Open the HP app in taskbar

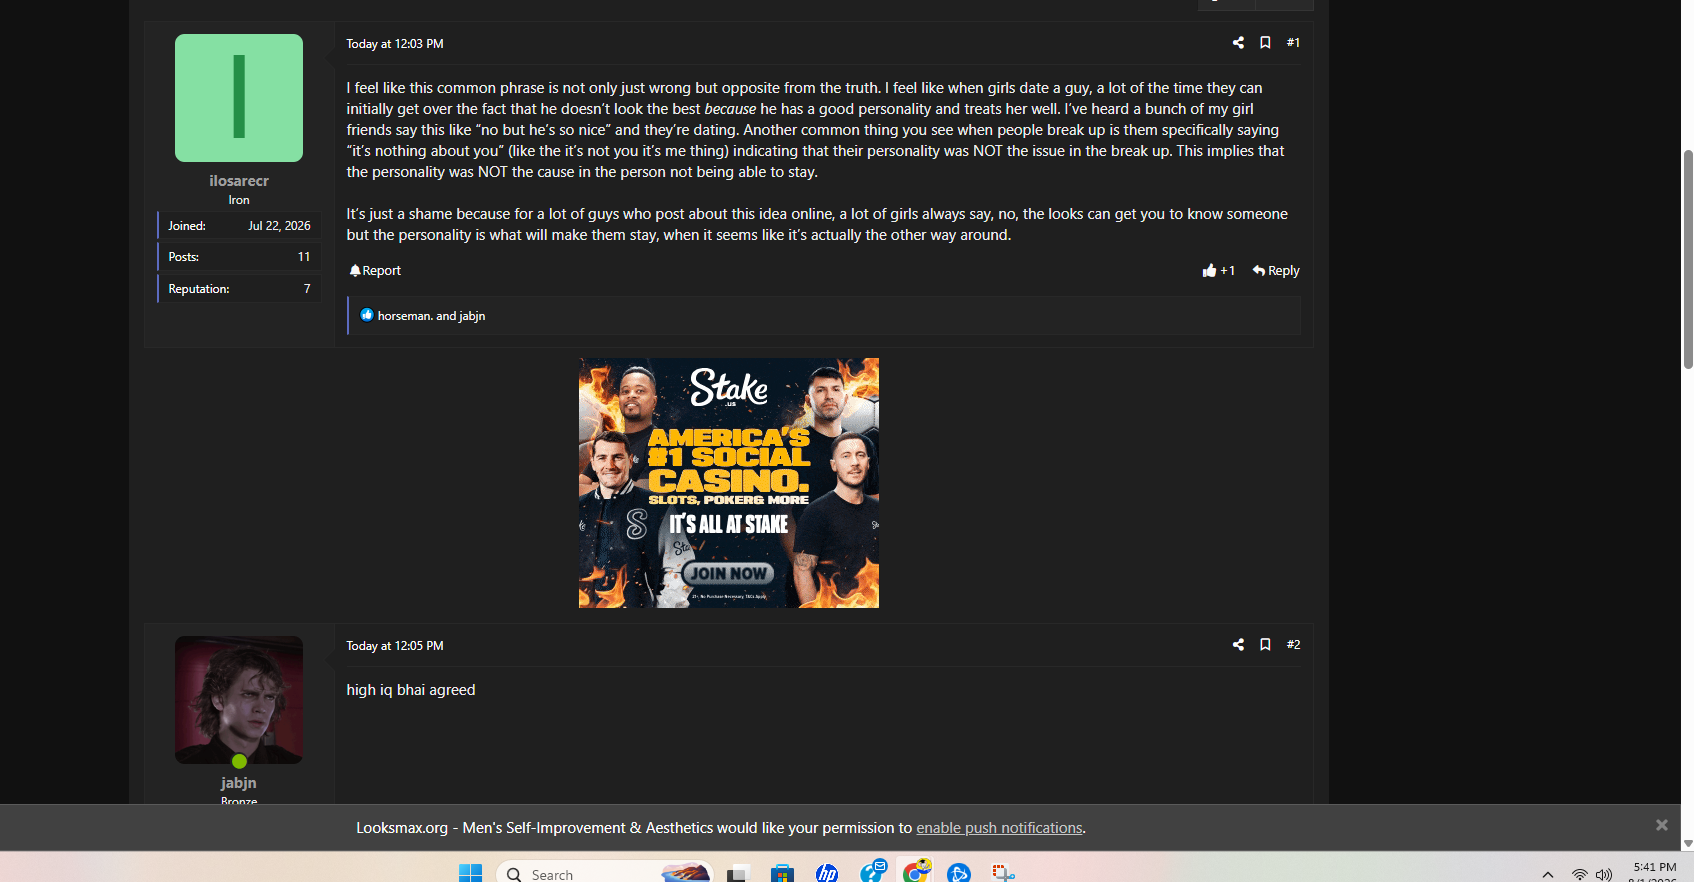coord(827,873)
